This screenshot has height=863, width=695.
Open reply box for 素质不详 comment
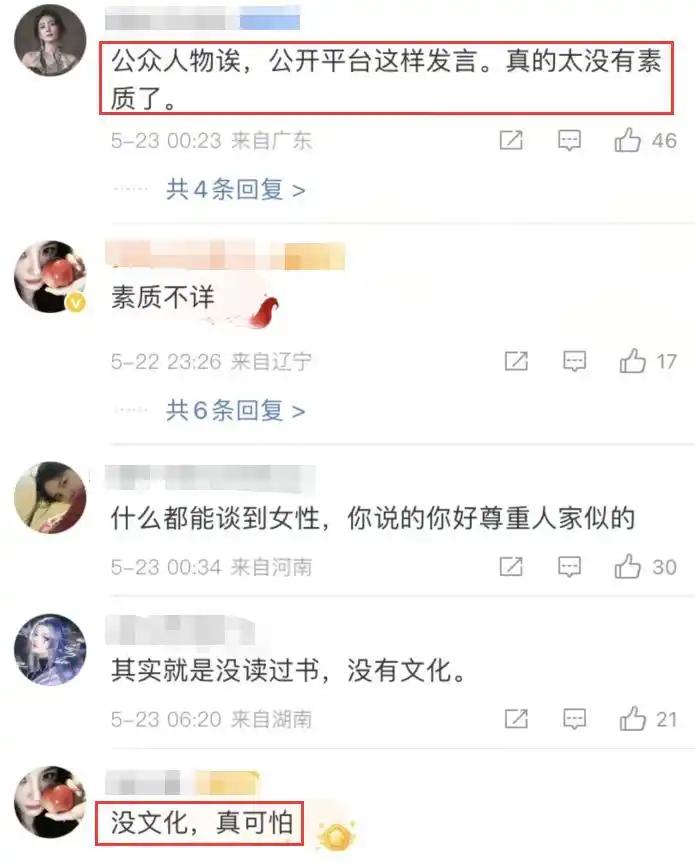574,362
